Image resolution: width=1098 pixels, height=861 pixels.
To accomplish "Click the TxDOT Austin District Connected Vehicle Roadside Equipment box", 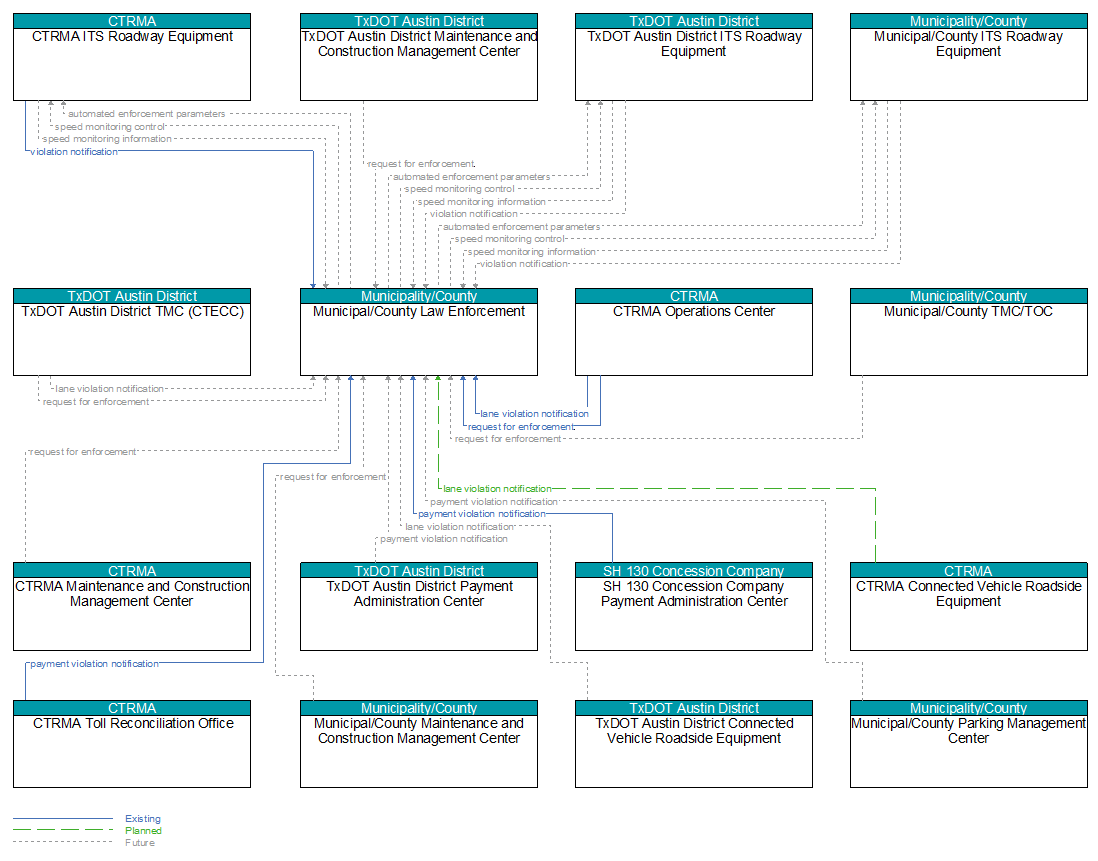I will click(x=694, y=744).
